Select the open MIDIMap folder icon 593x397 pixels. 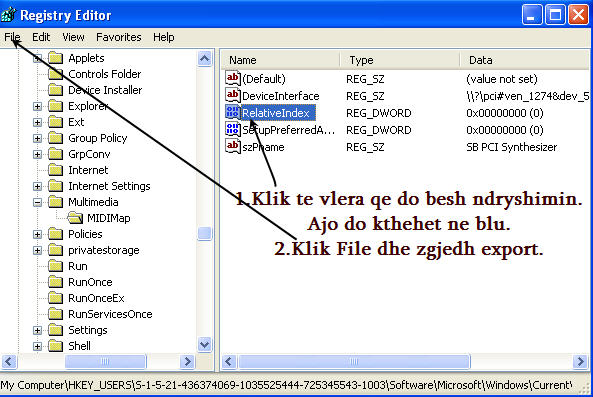(75, 218)
